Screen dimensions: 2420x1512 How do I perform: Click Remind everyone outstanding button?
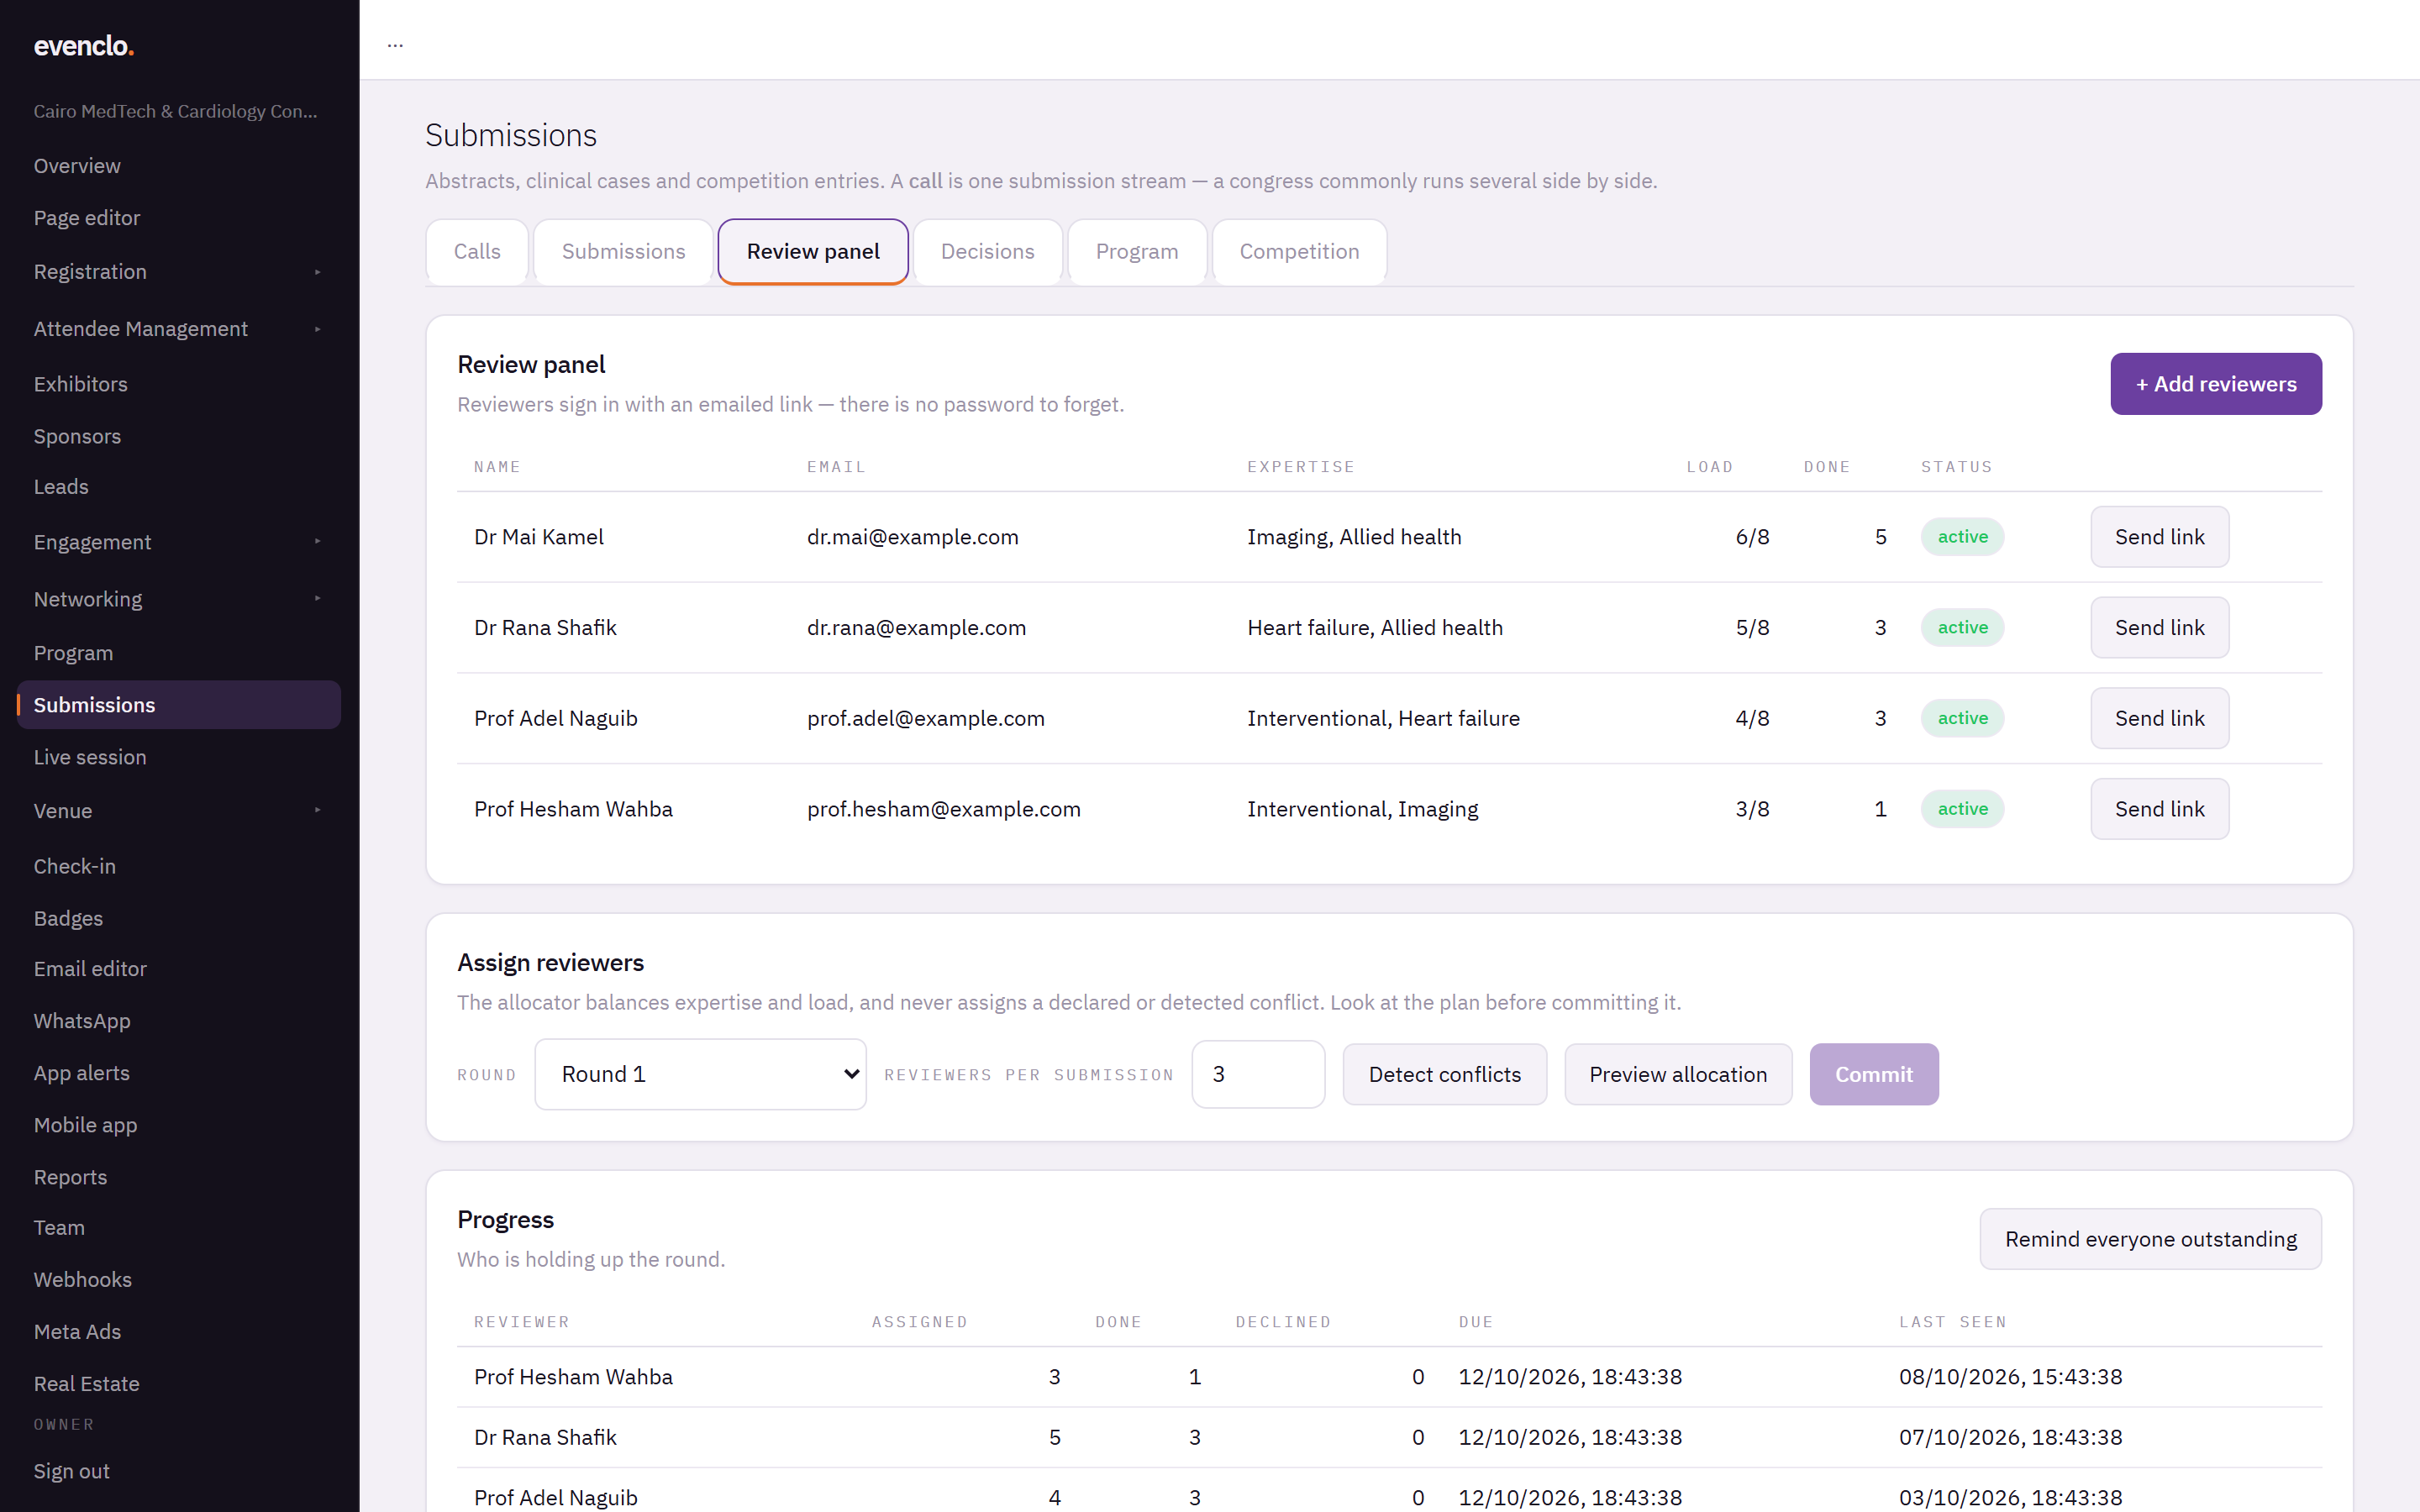(2150, 1239)
